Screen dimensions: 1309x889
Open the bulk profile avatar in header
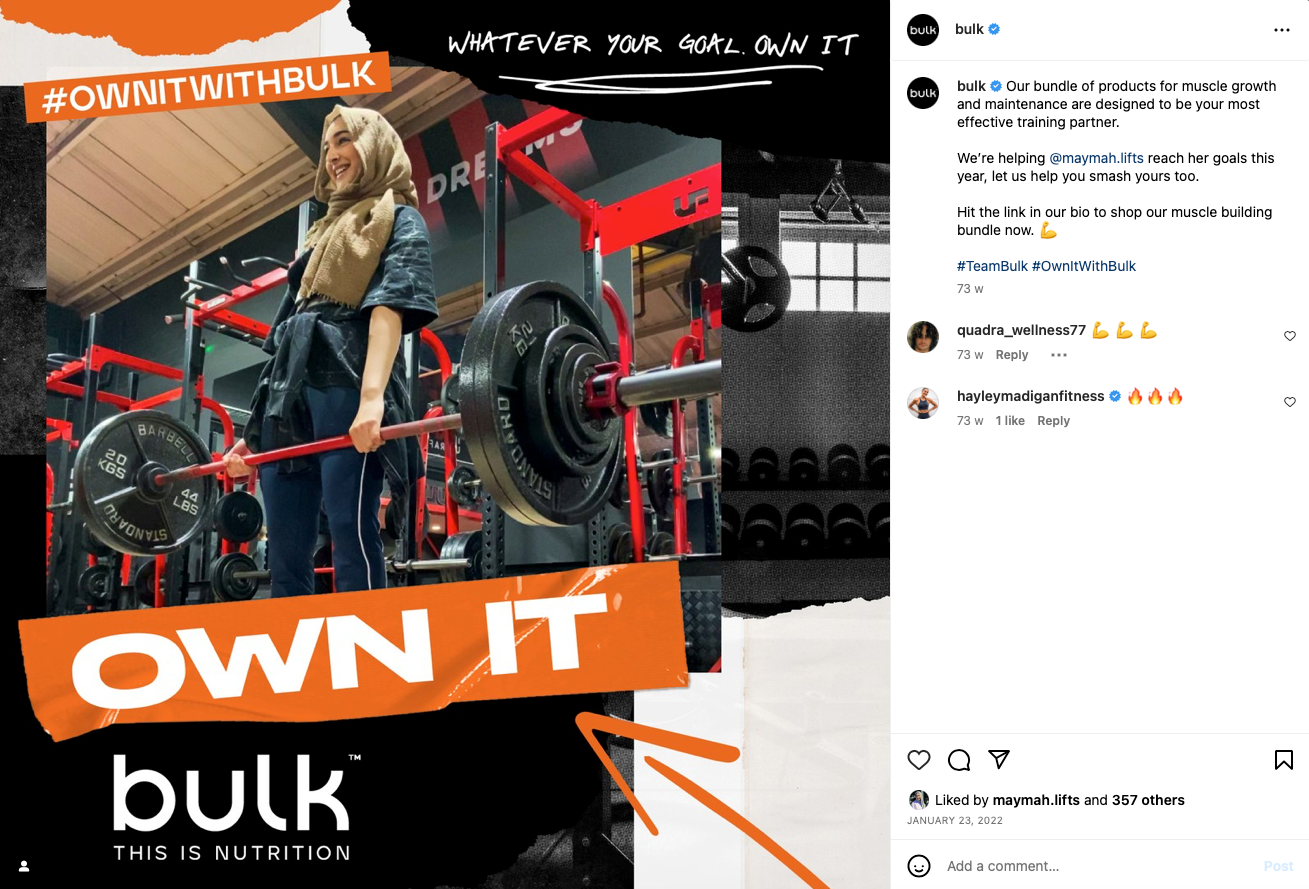[923, 30]
